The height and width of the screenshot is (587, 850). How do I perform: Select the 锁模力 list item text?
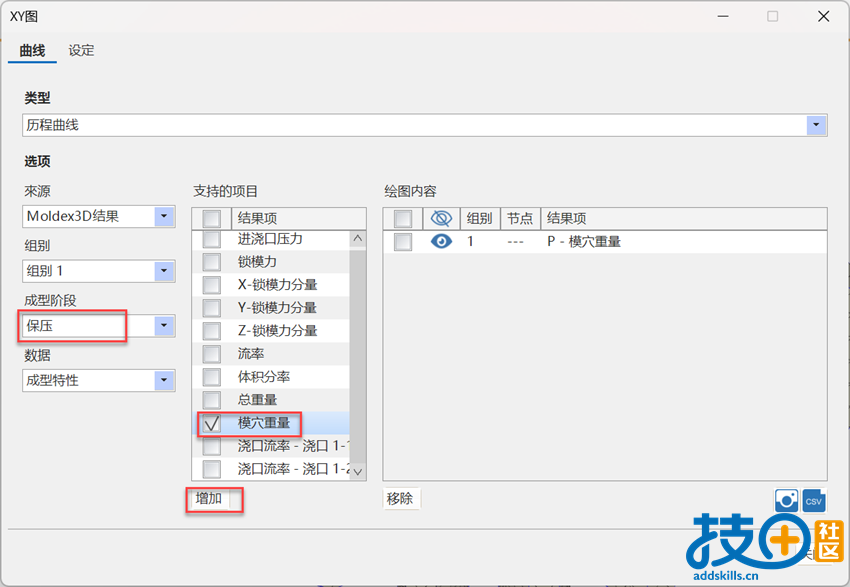257,262
